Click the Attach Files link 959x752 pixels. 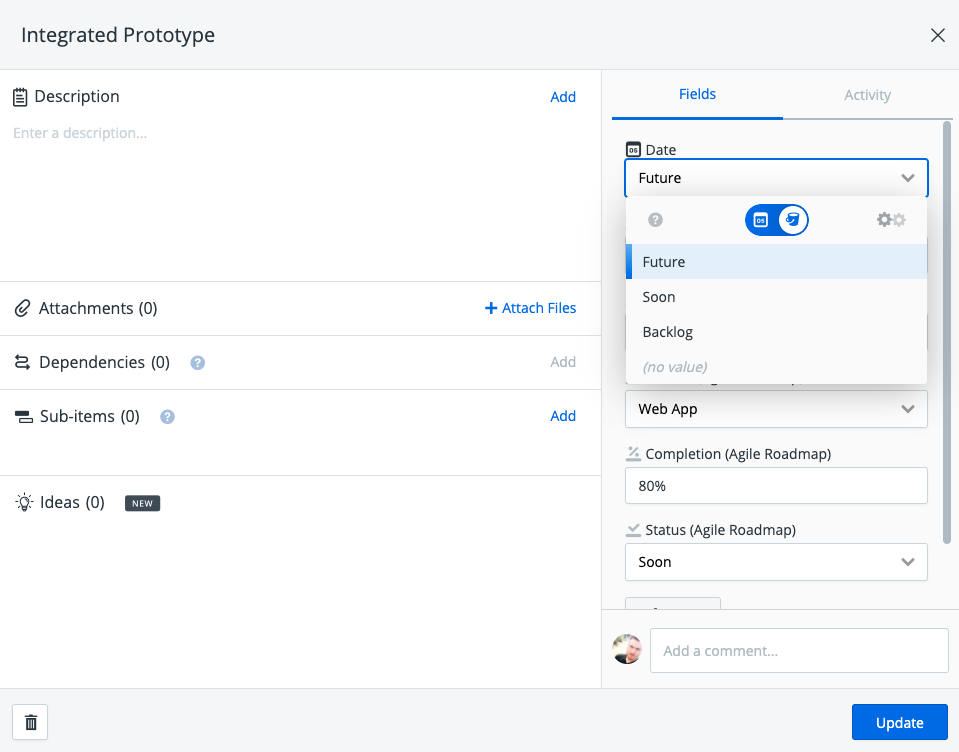click(x=530, y=308)
